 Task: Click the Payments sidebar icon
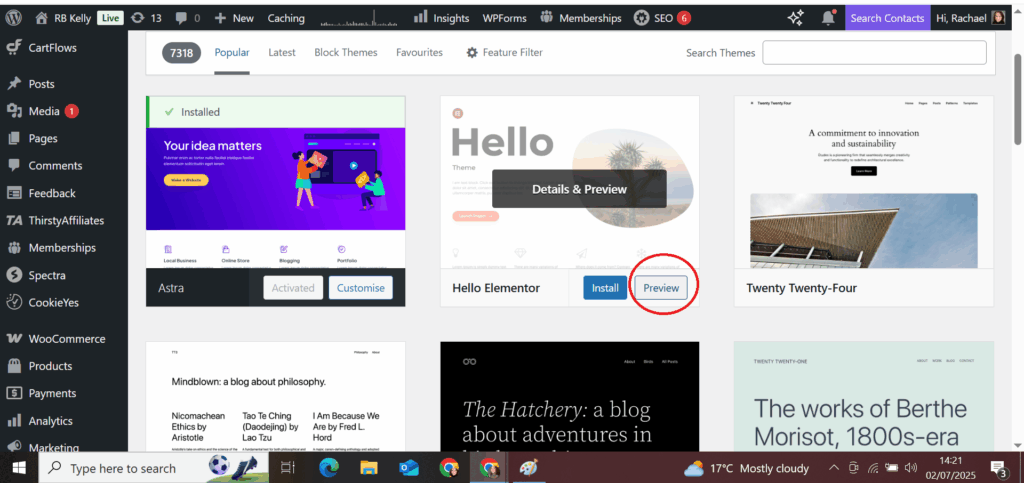[x=14, y=394]
